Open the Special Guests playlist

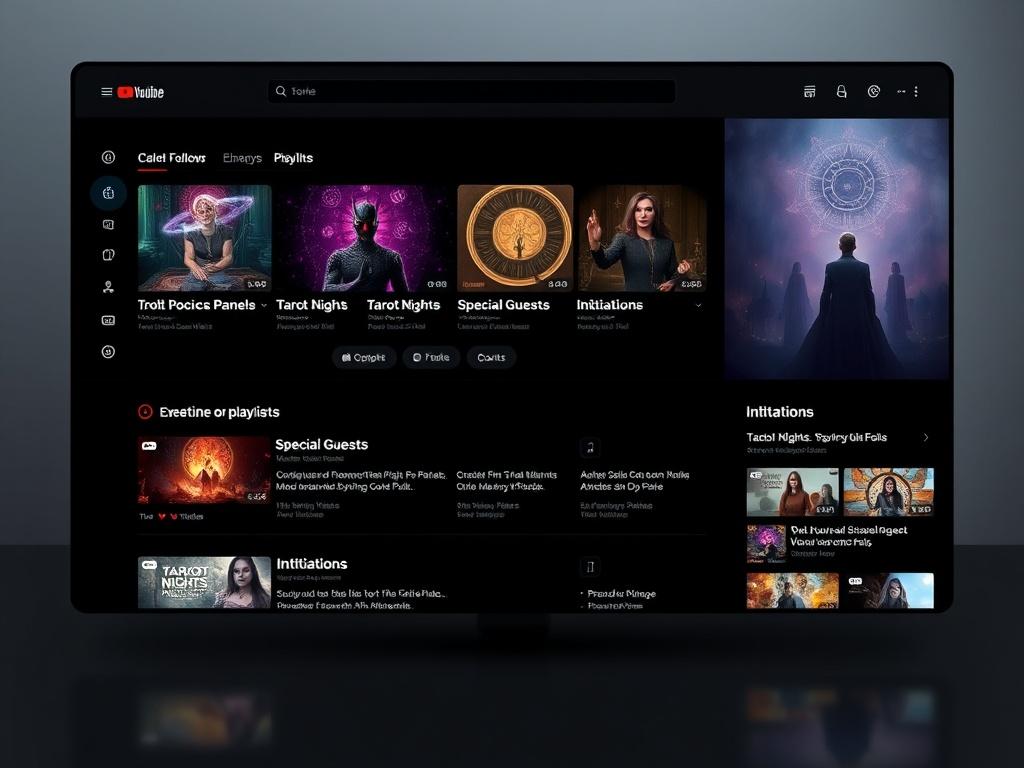(x=322, y=444)
